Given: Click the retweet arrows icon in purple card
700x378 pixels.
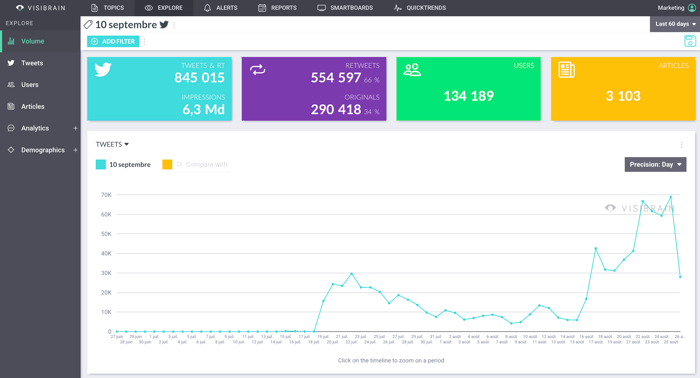Looking at the screenshot, I should [258, 70].
